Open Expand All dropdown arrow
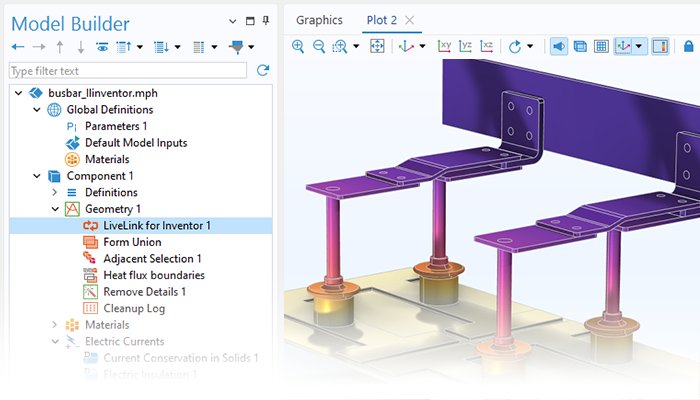 coord(178,47)
